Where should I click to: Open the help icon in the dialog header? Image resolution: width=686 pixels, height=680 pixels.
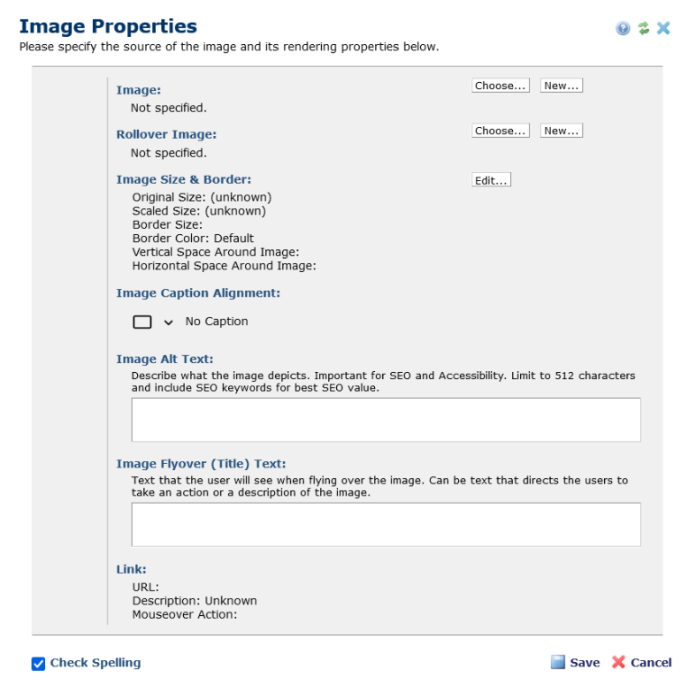click(623, 28)
